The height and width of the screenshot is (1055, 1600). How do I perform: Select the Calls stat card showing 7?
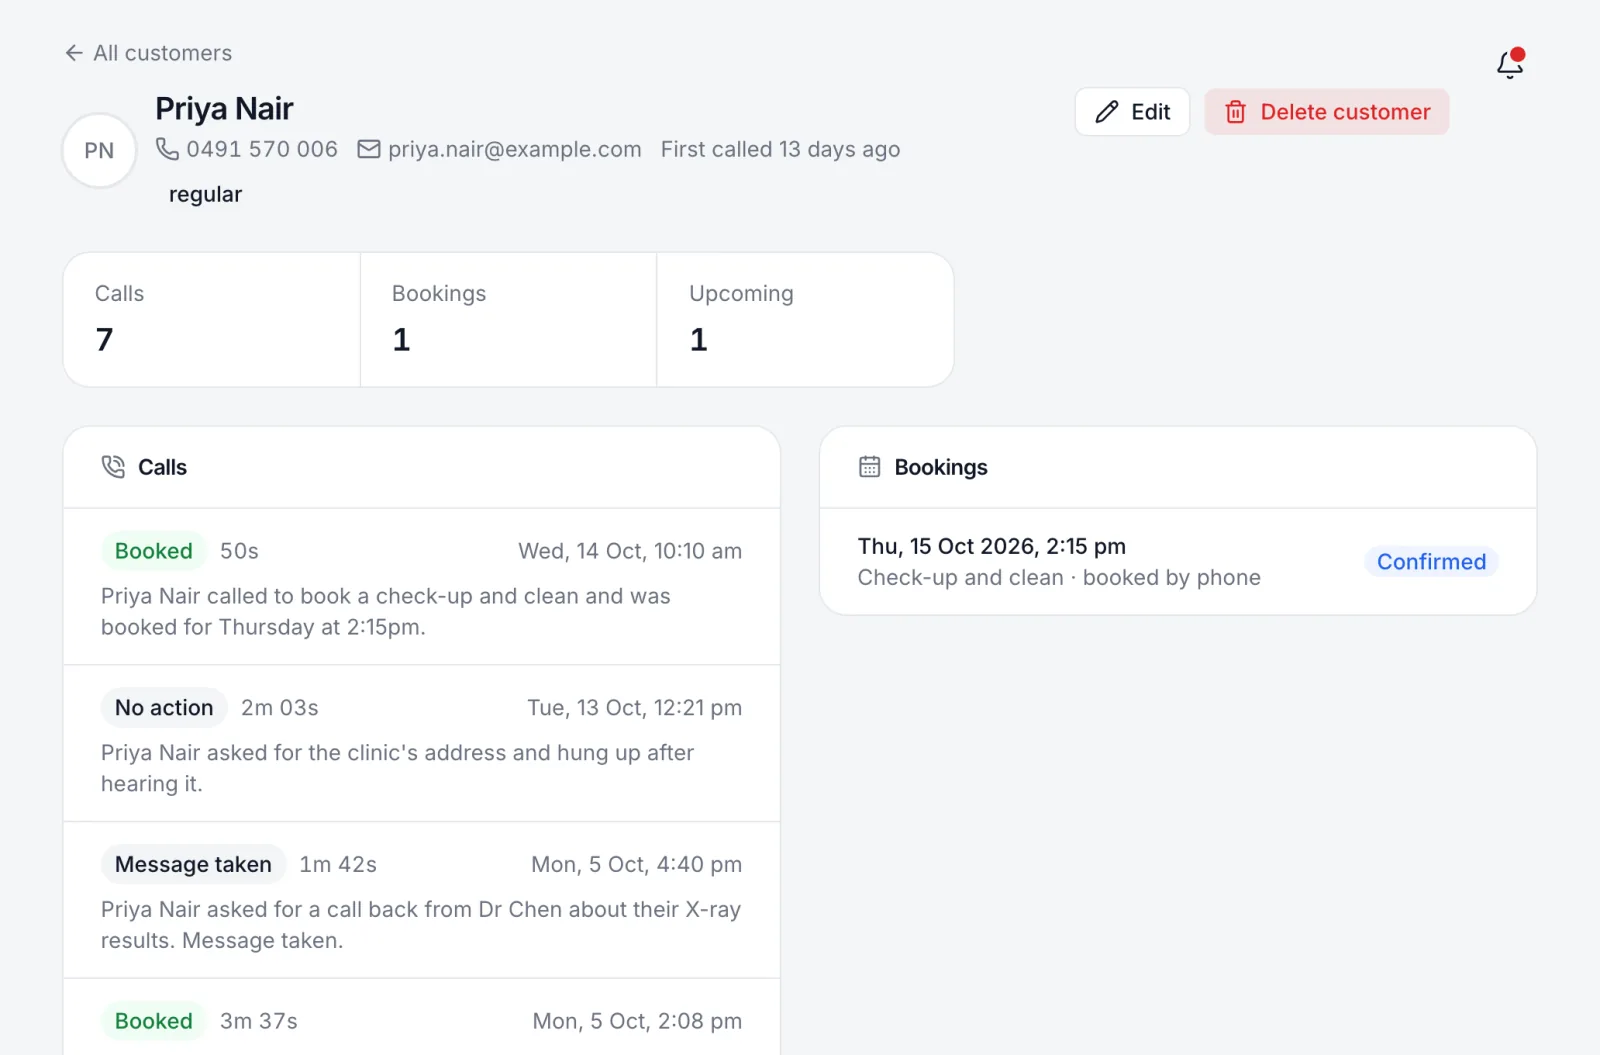coord(212,320)
